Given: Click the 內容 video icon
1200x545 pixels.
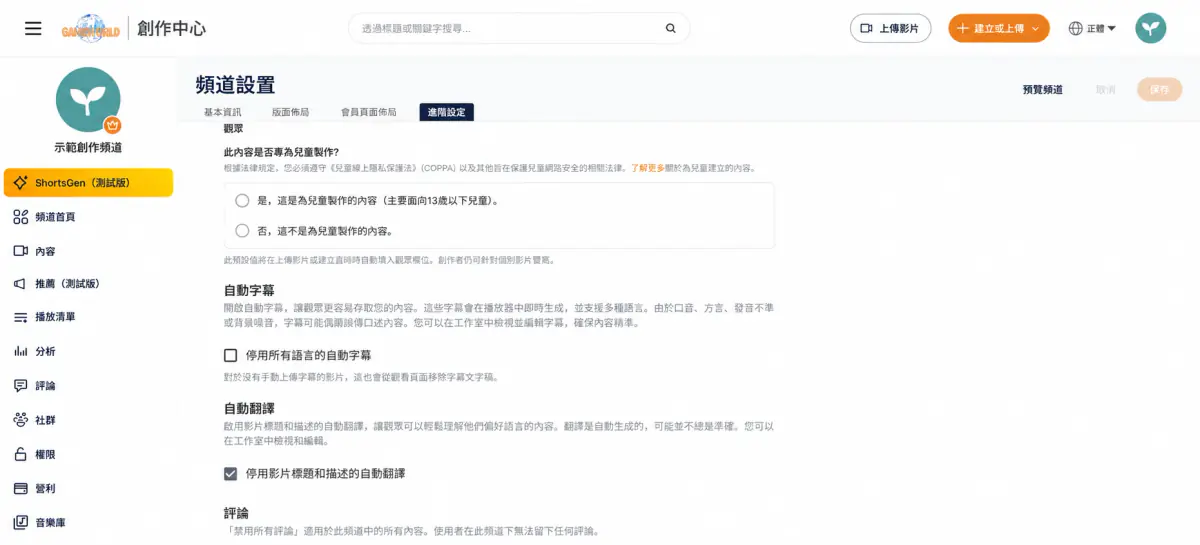Looking at the screenshot, I should tap(20, 251).
